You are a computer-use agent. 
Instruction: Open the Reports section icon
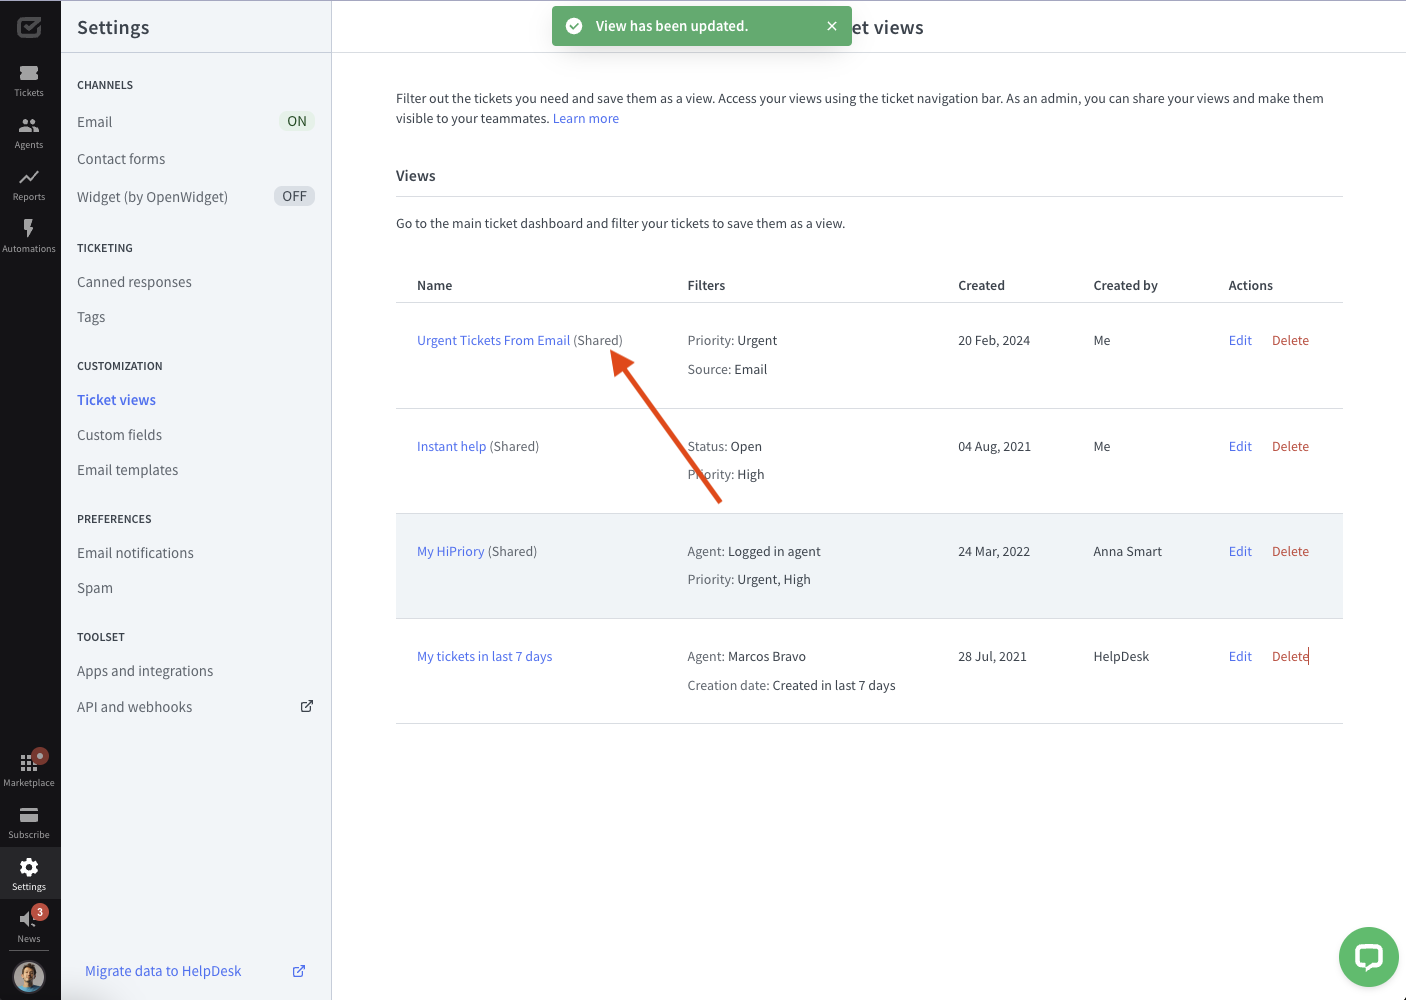29,177
